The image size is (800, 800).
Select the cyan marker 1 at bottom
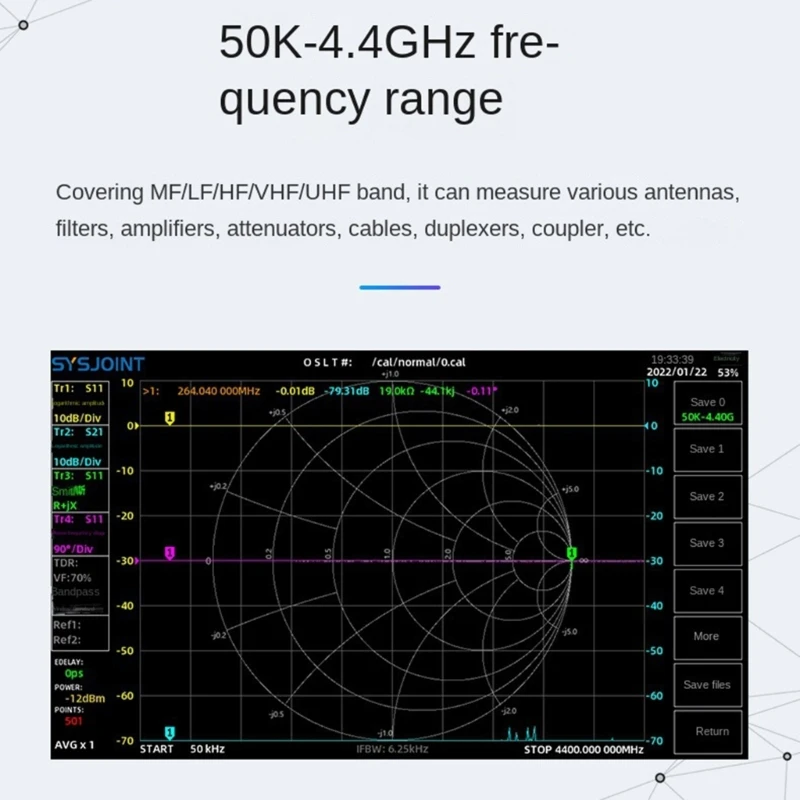click(170, 733)
